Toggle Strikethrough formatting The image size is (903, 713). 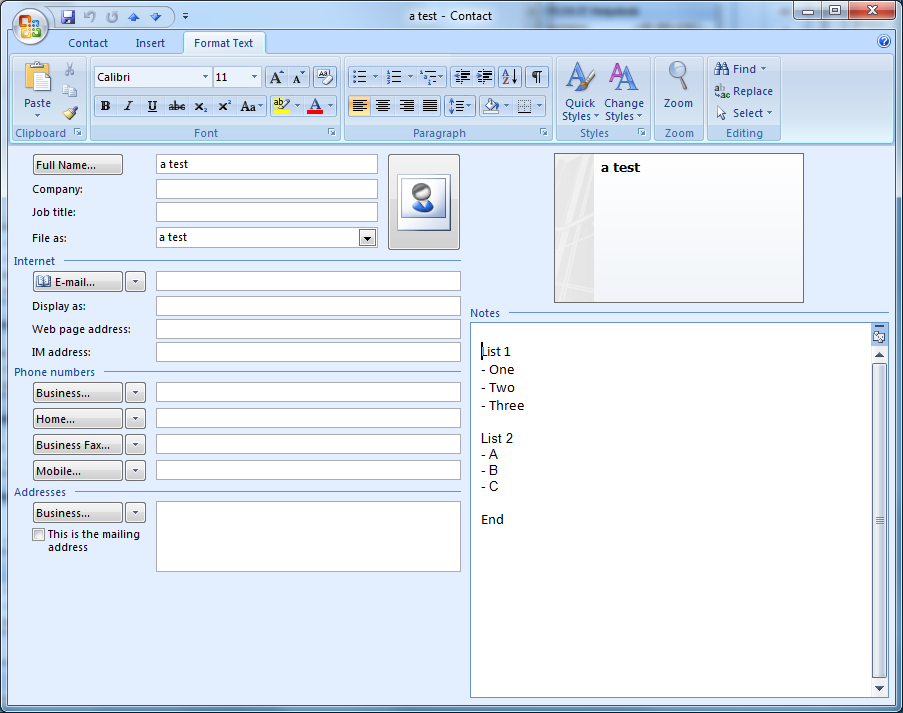point(176,106)
